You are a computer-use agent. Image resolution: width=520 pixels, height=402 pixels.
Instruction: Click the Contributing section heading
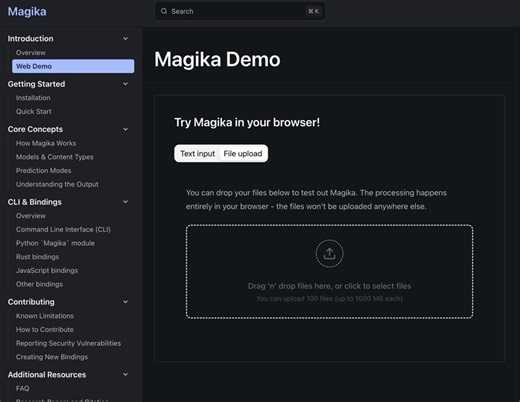tap(31, 302)
